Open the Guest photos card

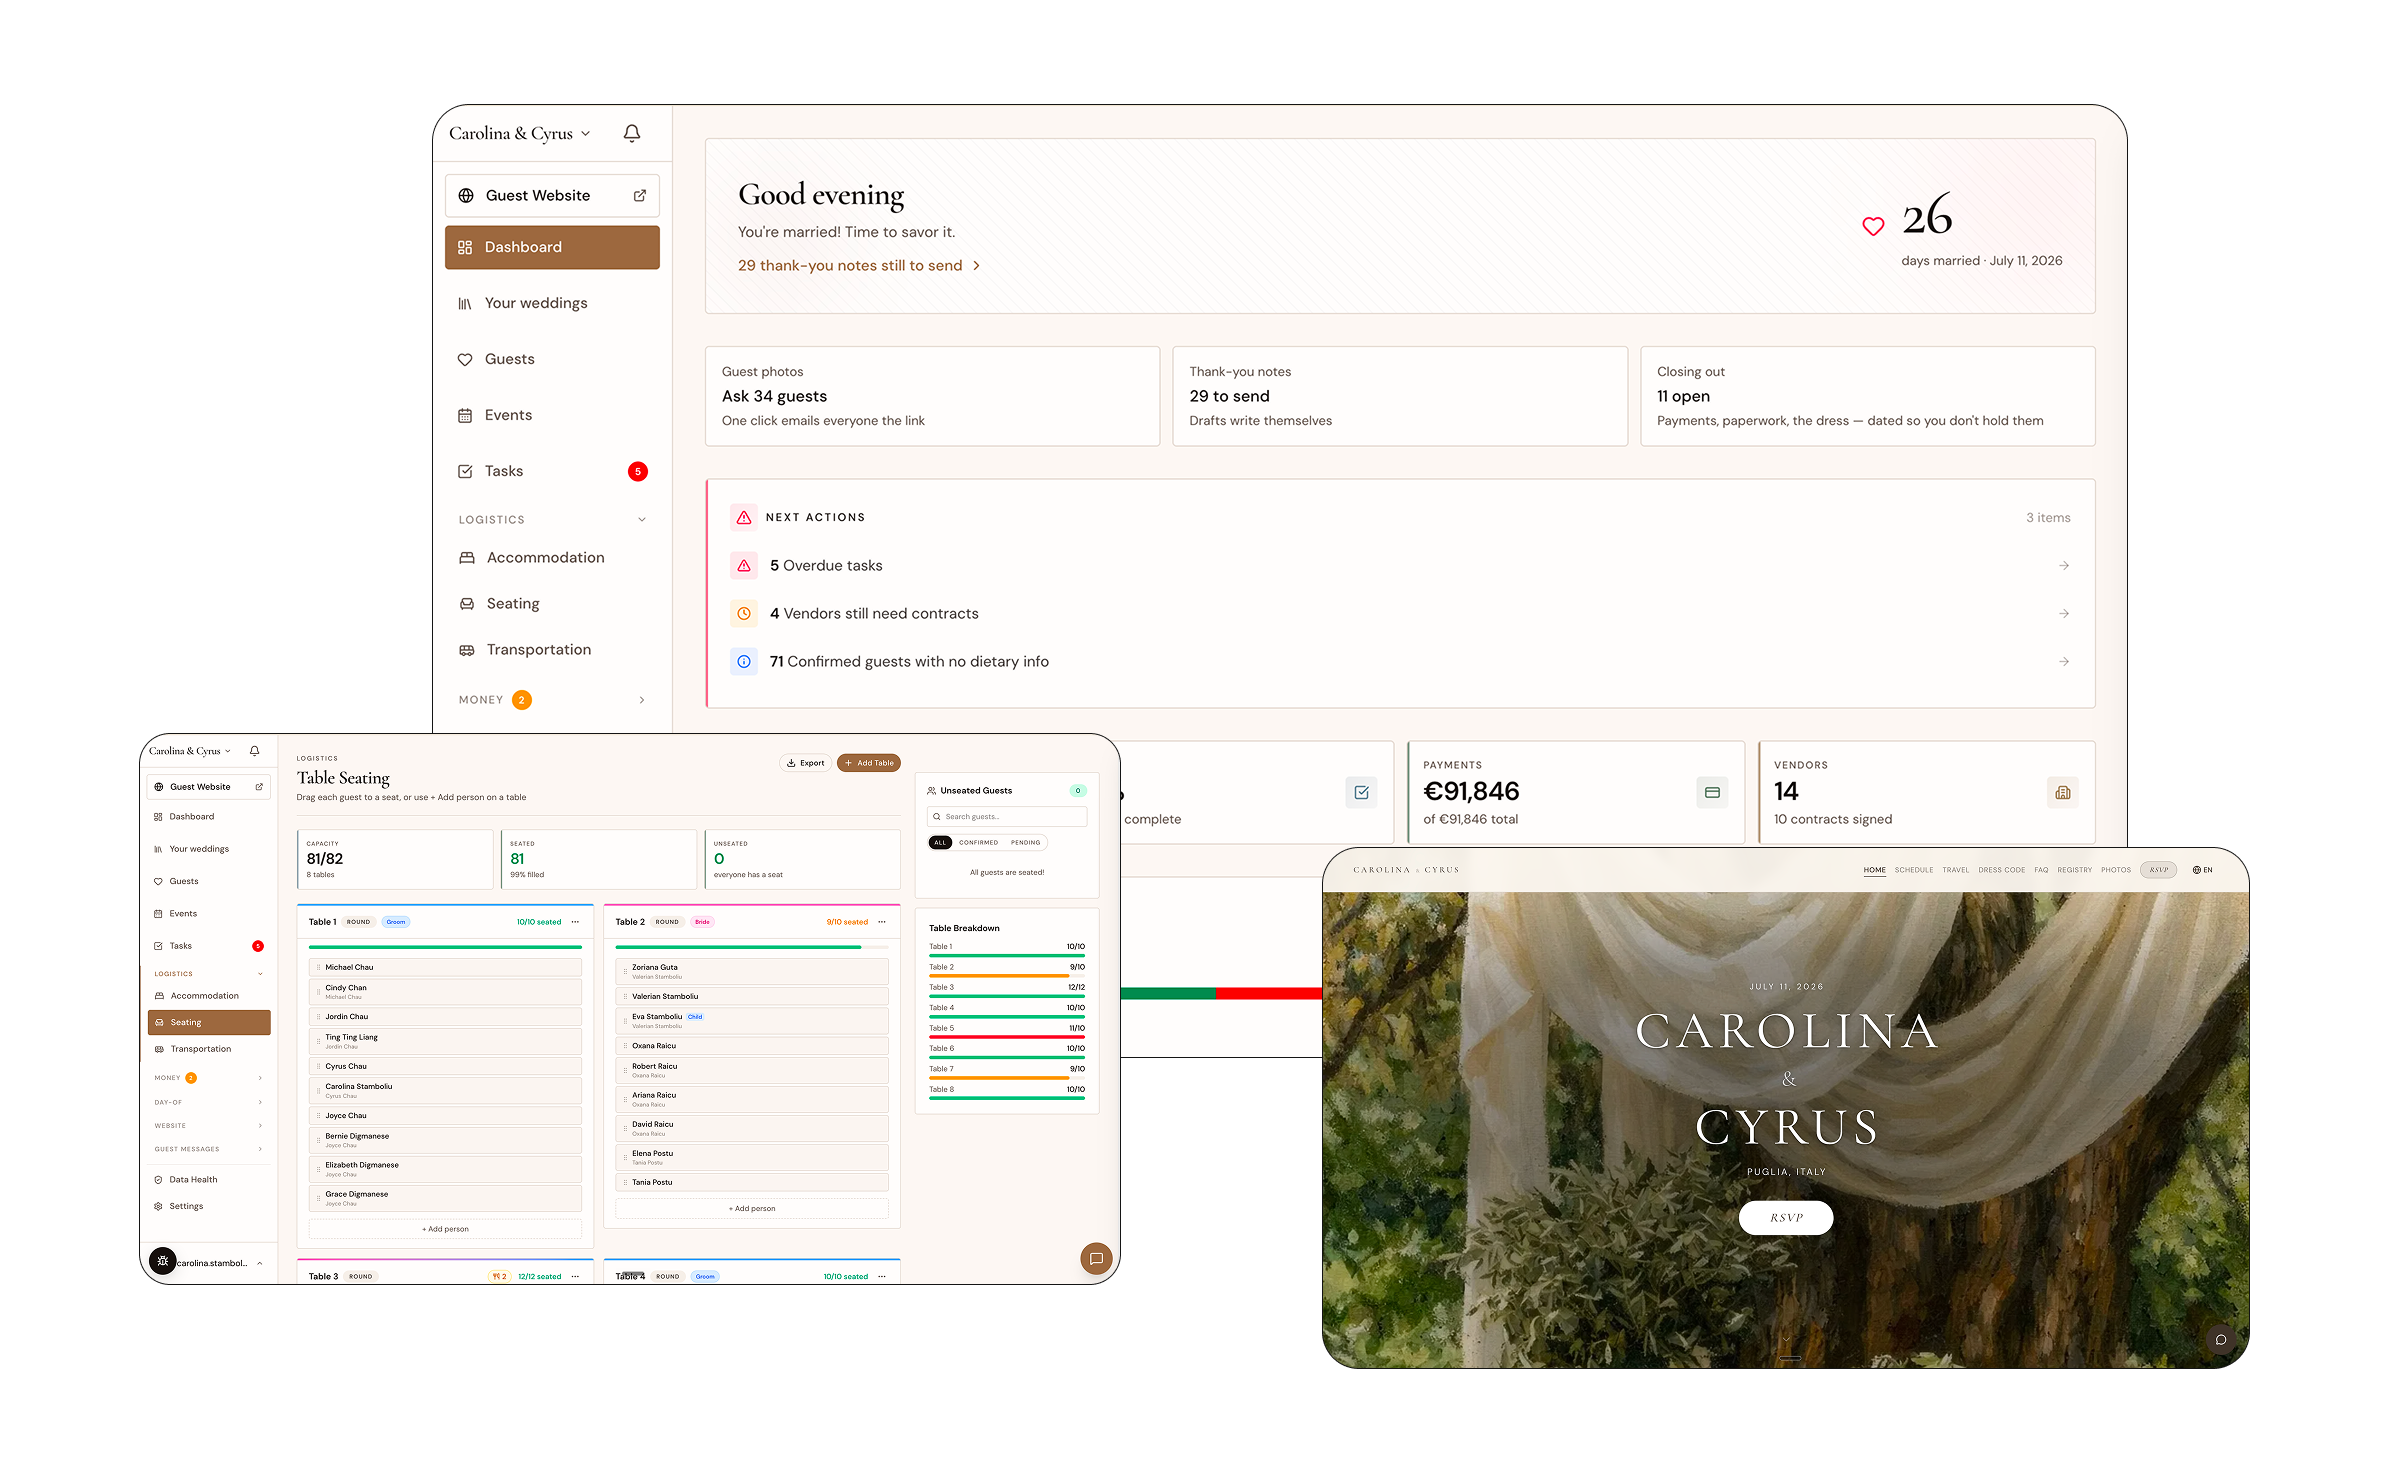click(932, 396)
